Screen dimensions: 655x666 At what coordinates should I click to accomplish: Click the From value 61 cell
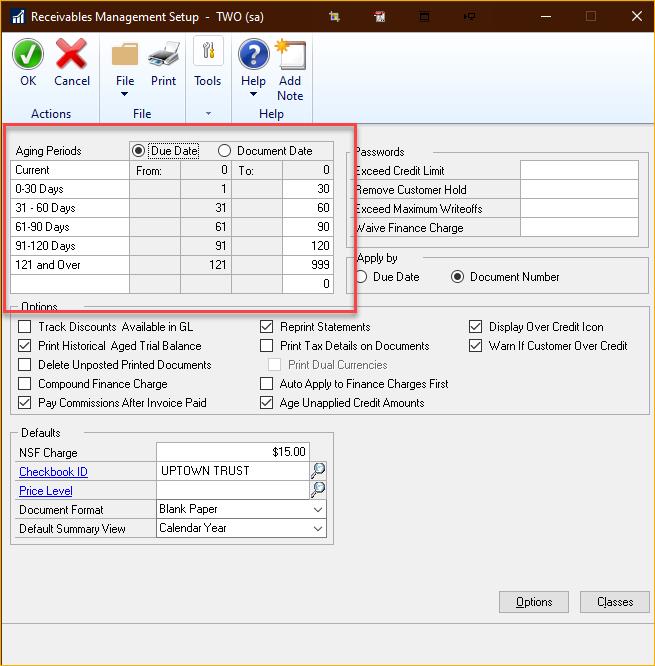206,227
